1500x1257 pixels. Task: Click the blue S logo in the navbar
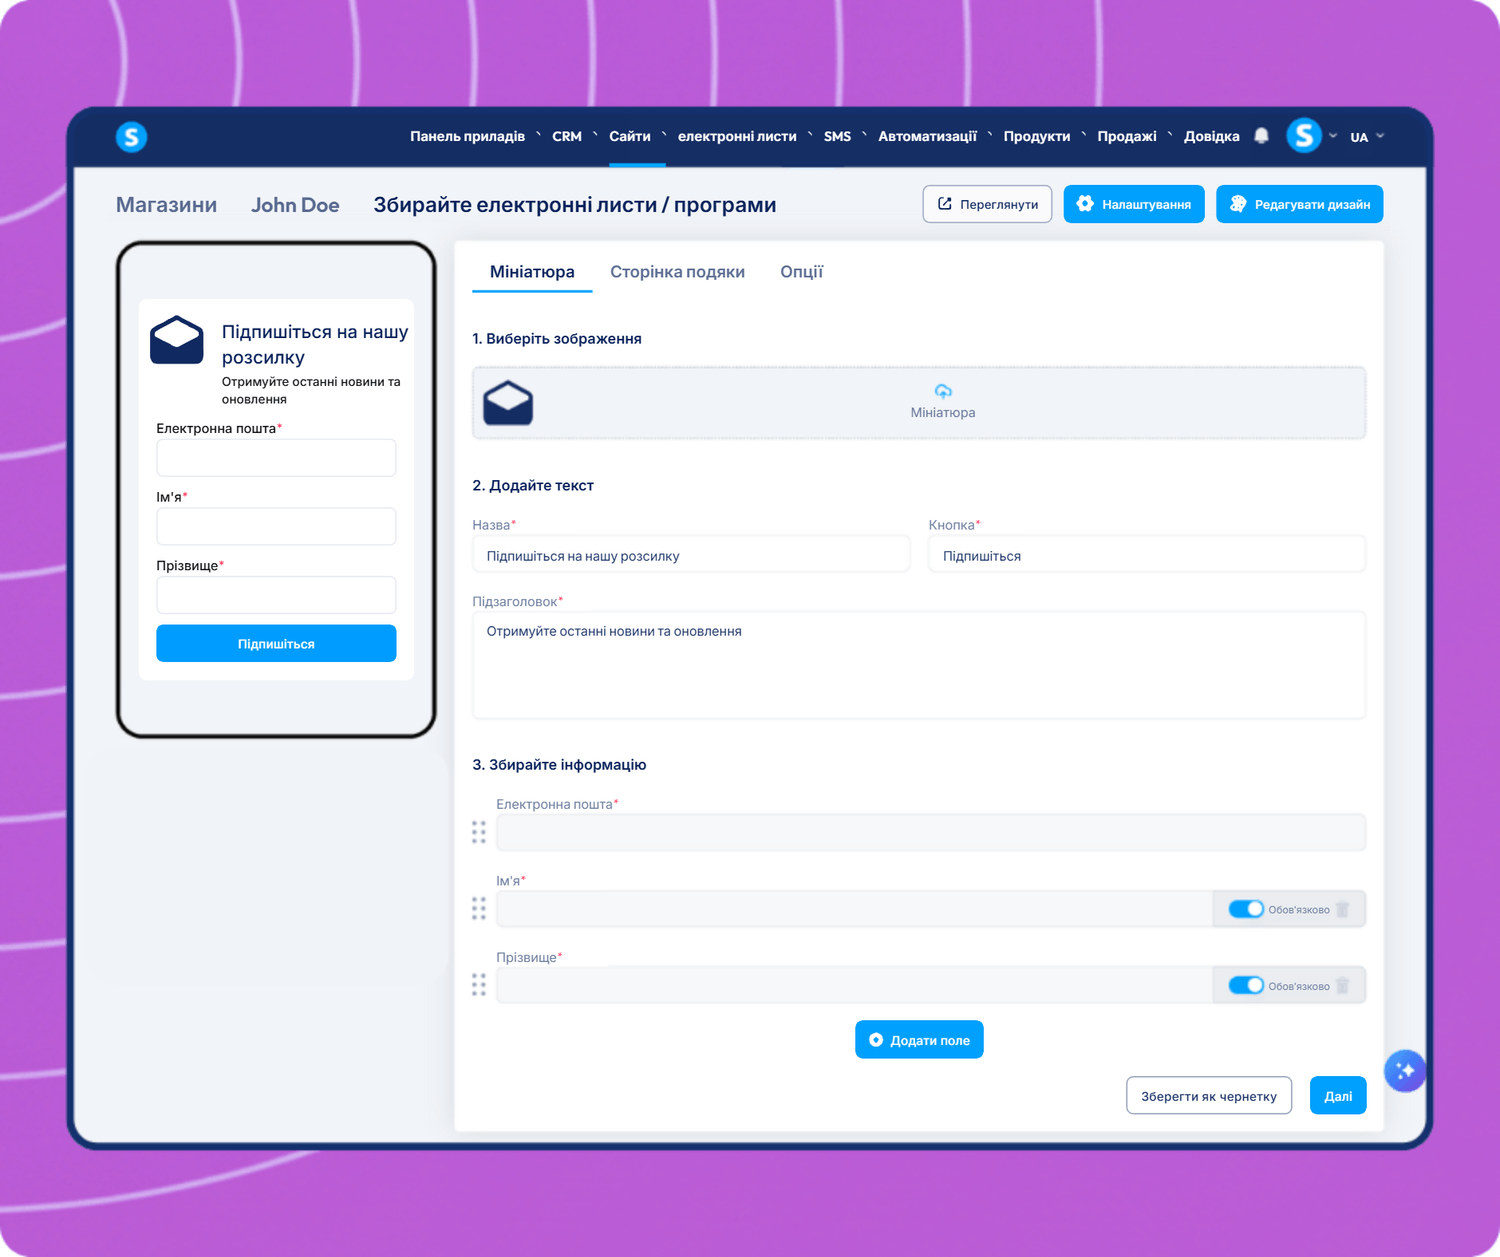pyautogui.click(x=131, y=136)
